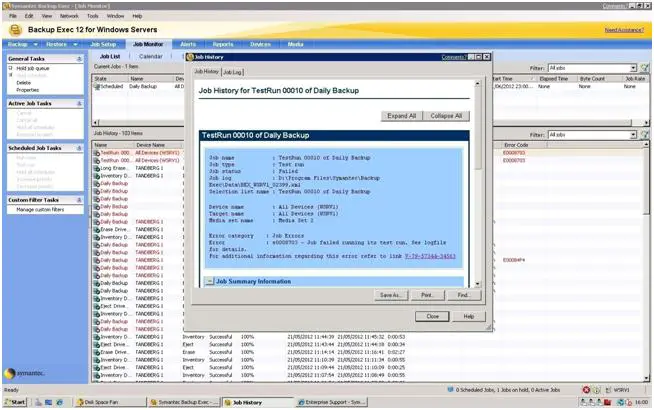The width and height of the screenshot is (654, 410).
Task: Collapse the Active Job Tasks chevron icon
Action: tap(80, 103)
